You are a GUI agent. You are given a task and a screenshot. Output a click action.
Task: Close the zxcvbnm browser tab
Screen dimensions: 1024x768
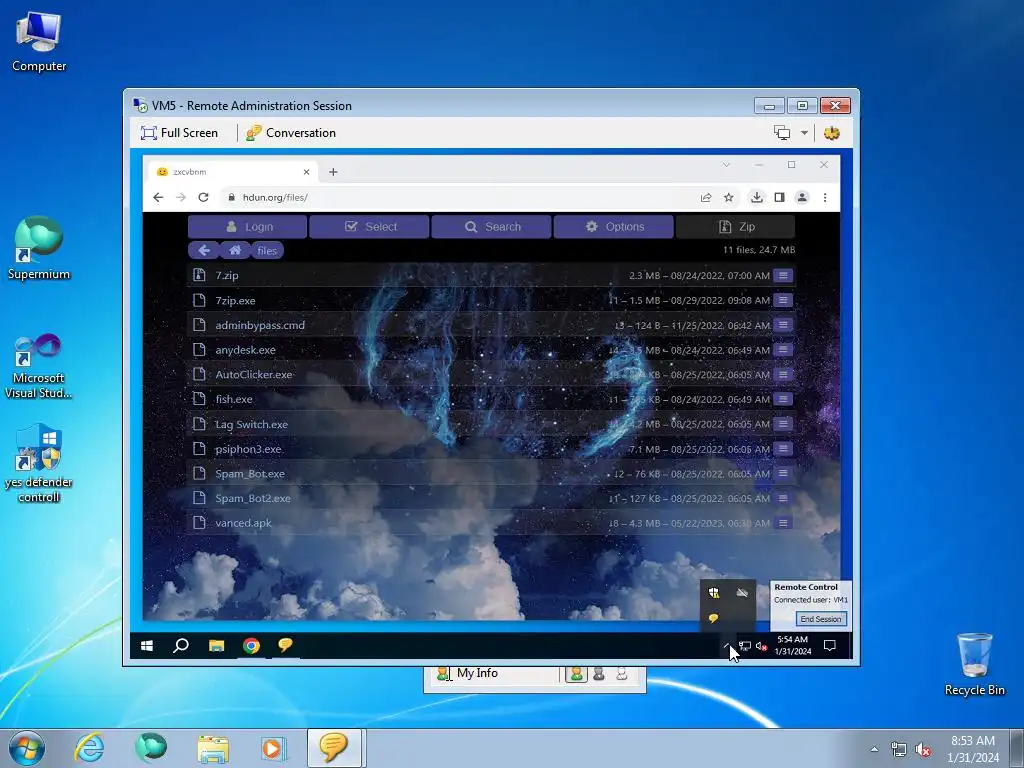(306, 172)
